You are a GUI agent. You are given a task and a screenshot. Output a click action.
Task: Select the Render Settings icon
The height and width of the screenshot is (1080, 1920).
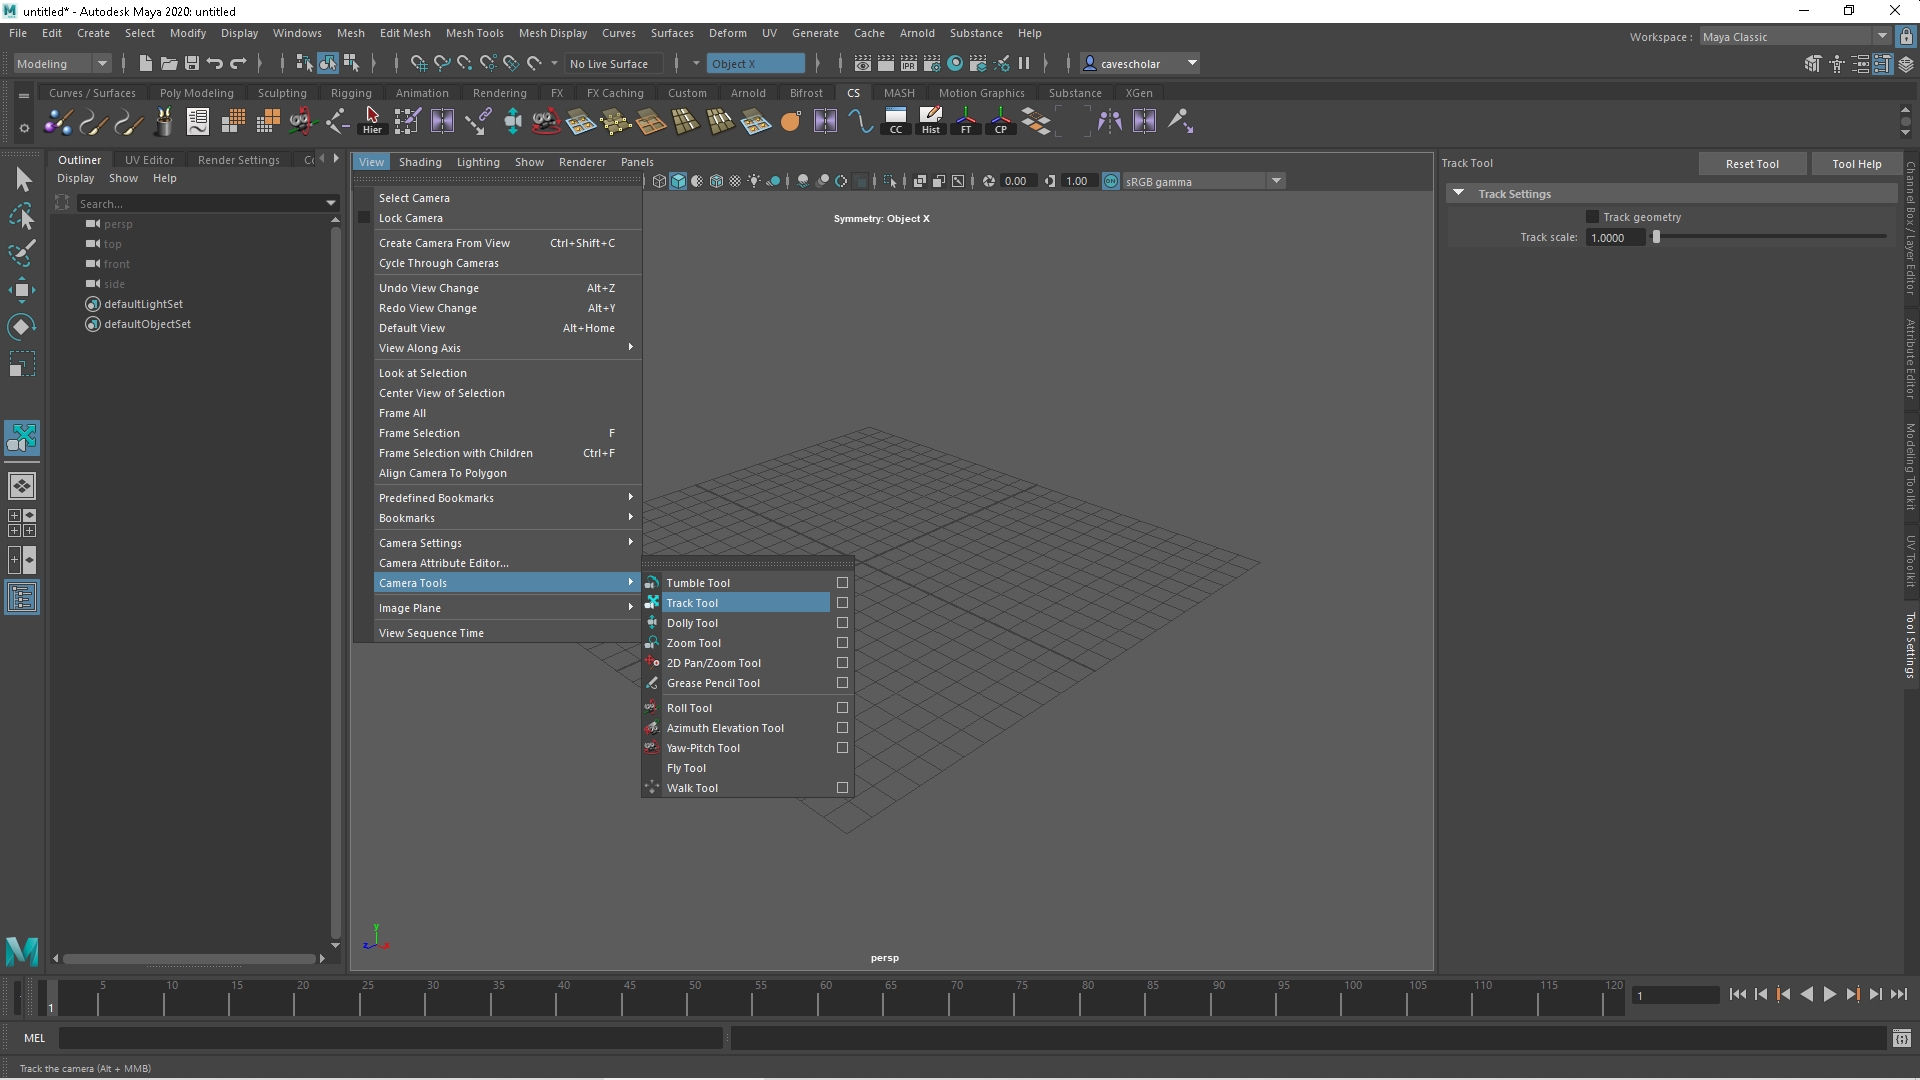coord(932,63)
